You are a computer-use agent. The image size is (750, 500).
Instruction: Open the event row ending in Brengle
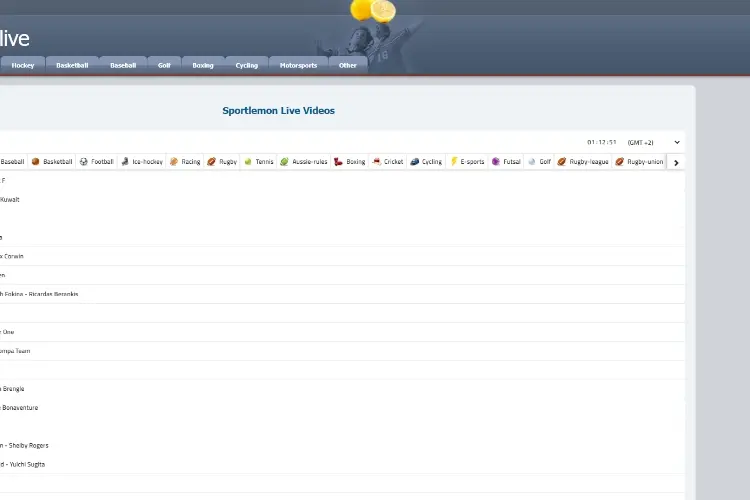[342, 389]
